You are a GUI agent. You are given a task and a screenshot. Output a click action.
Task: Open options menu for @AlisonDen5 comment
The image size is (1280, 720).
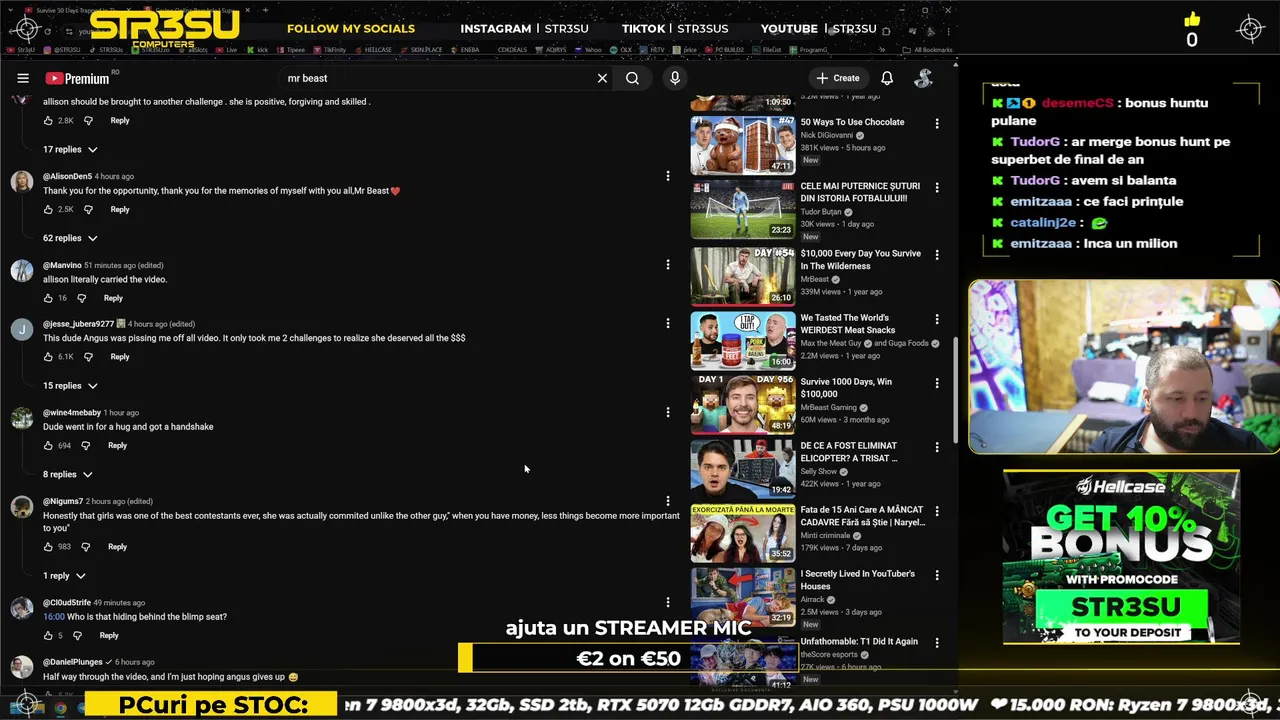[x=668, y=176]
